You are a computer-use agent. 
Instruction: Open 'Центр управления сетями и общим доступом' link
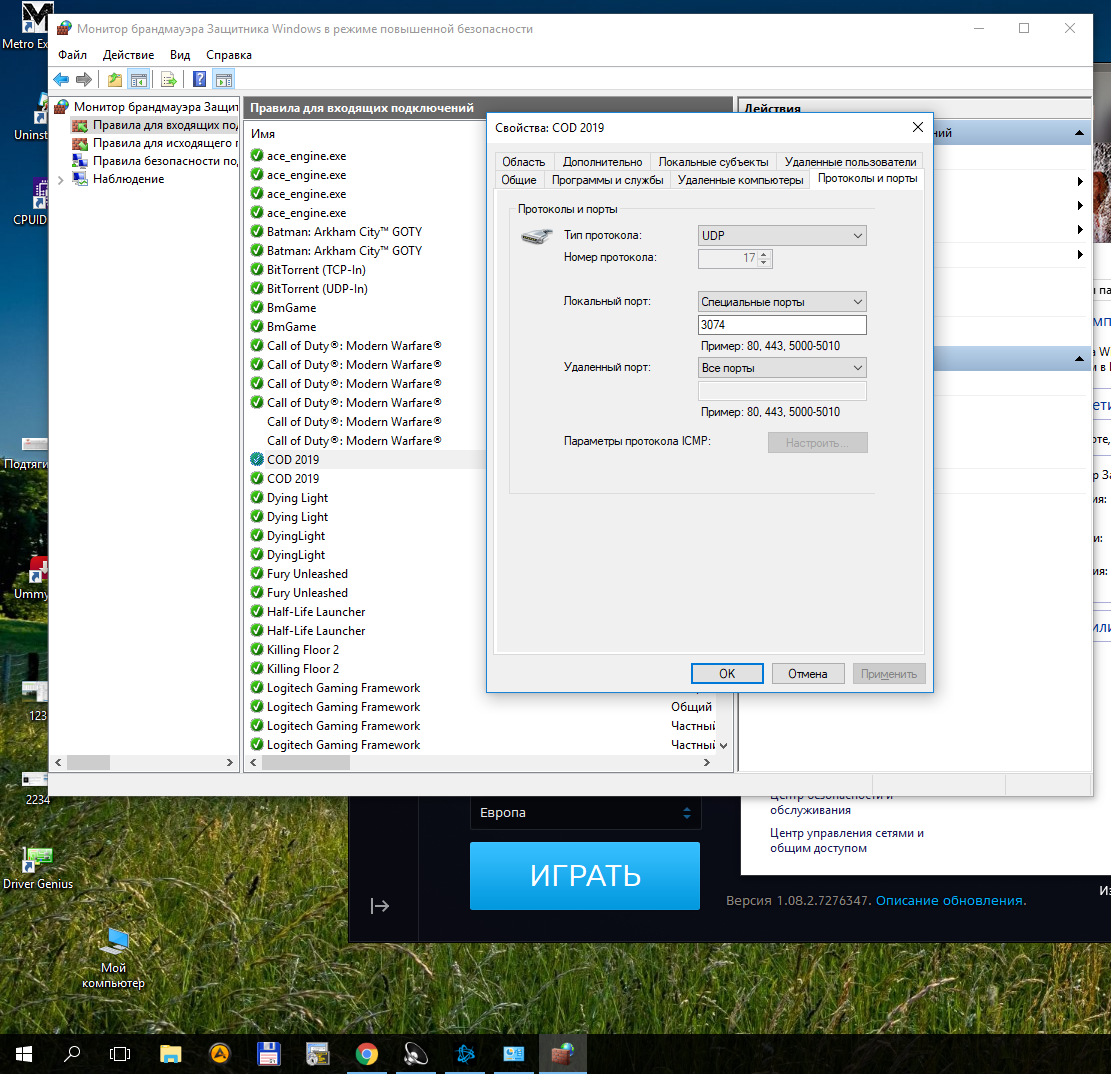tap(847, 840)
